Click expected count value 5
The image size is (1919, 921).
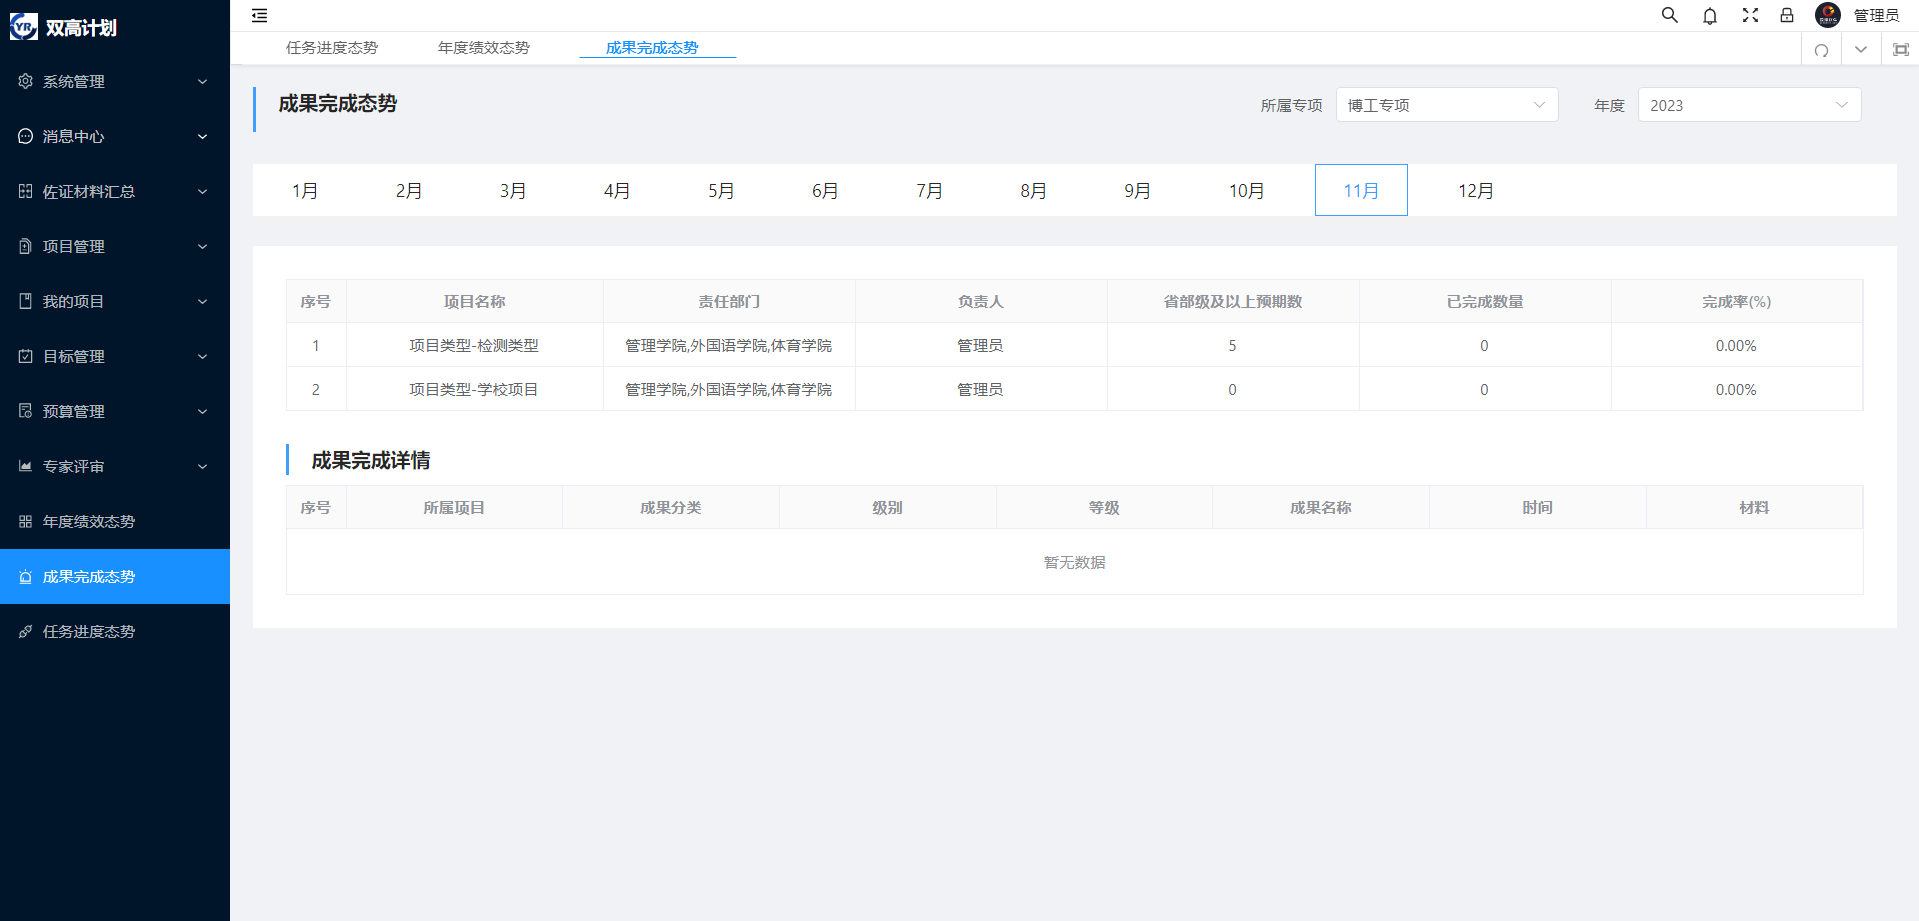[1232, 345]
